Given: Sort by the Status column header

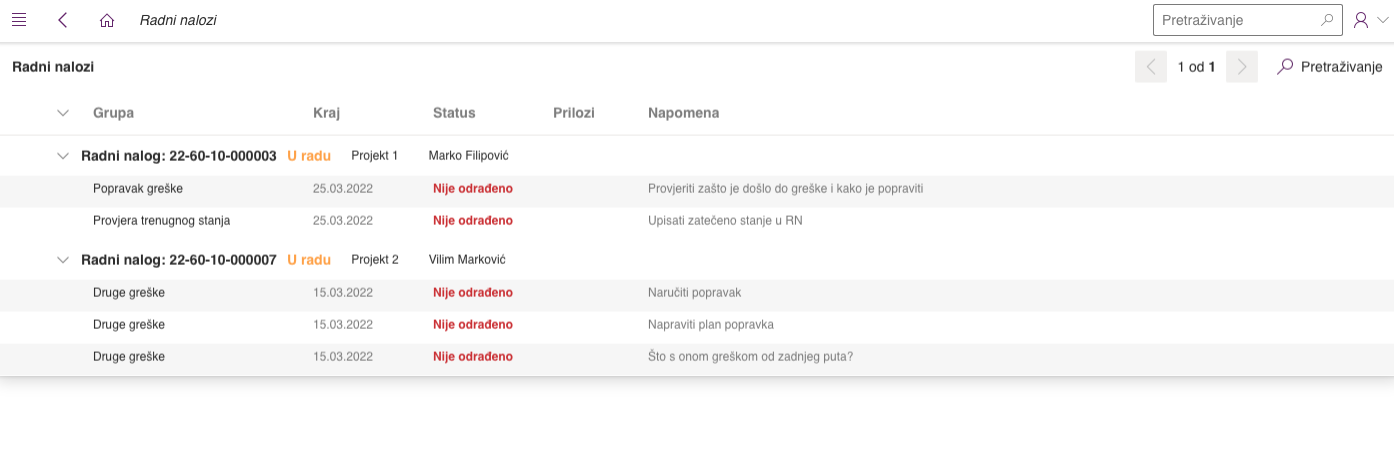Looking at the screenshot, I should [x=454, y=113].
